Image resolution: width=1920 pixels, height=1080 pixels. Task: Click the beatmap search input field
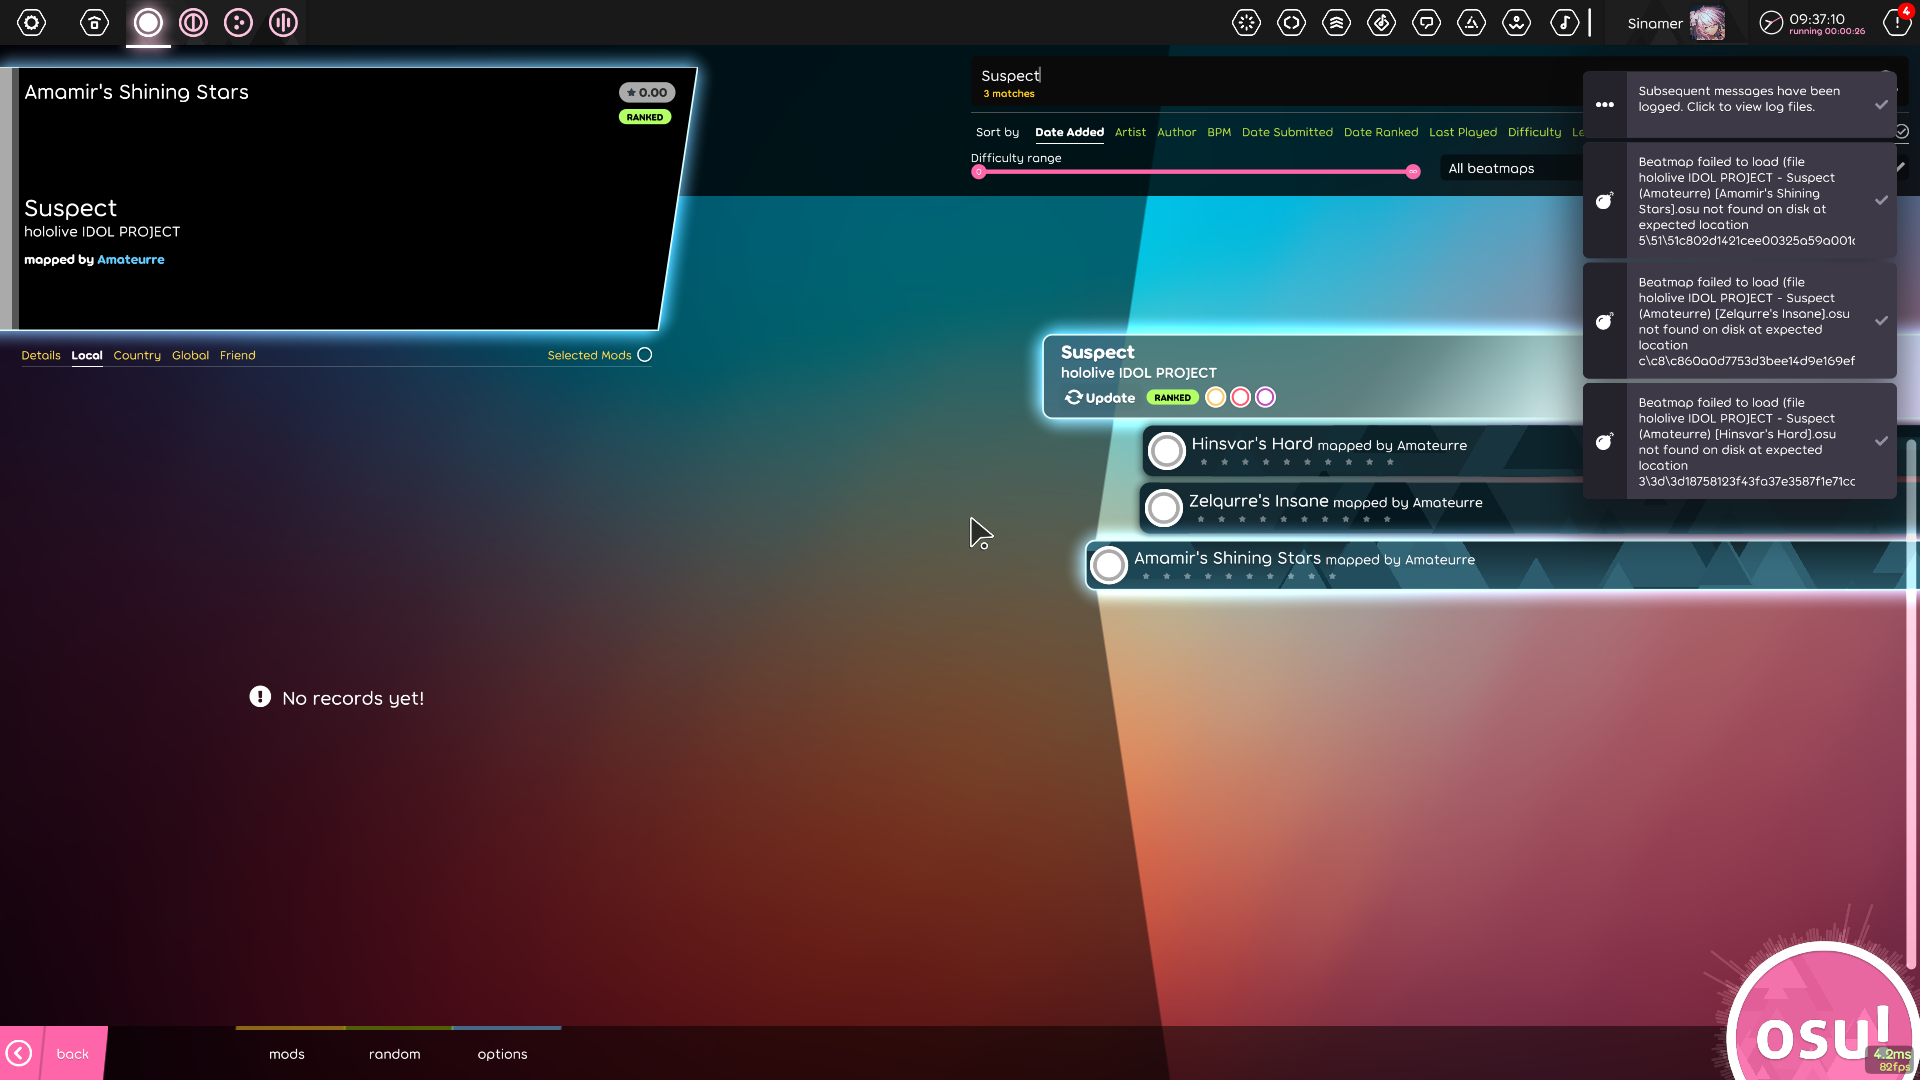(x=1200, y=75)
